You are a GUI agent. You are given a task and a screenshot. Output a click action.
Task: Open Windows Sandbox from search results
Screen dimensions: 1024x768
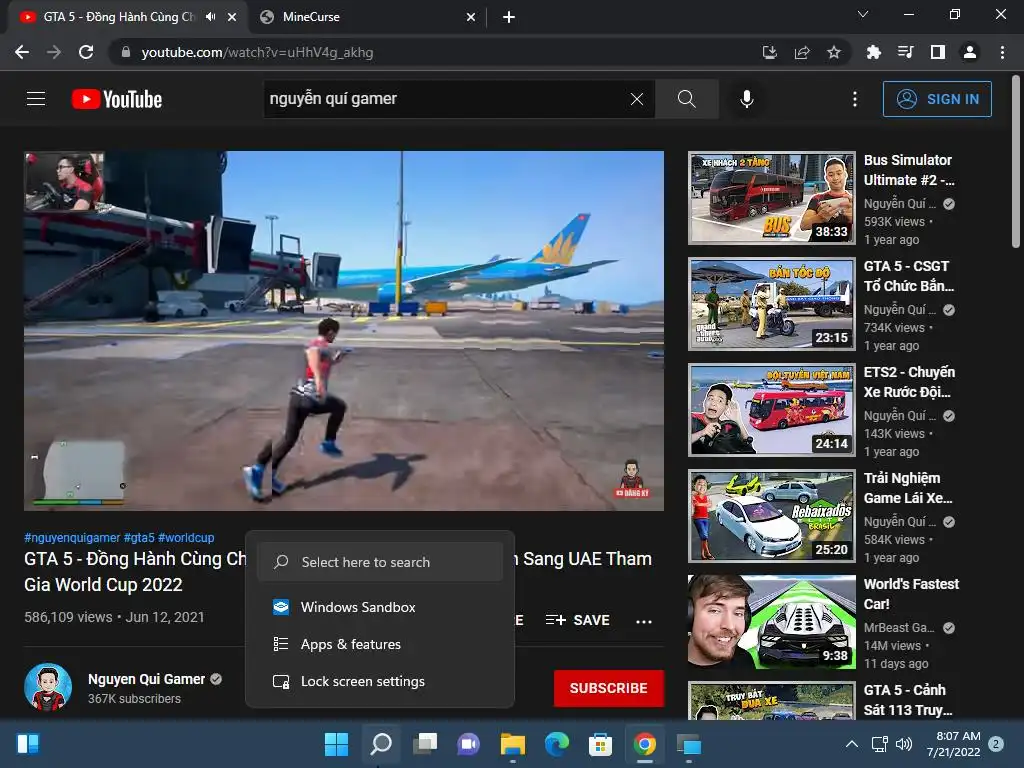(x=379, y=607)
